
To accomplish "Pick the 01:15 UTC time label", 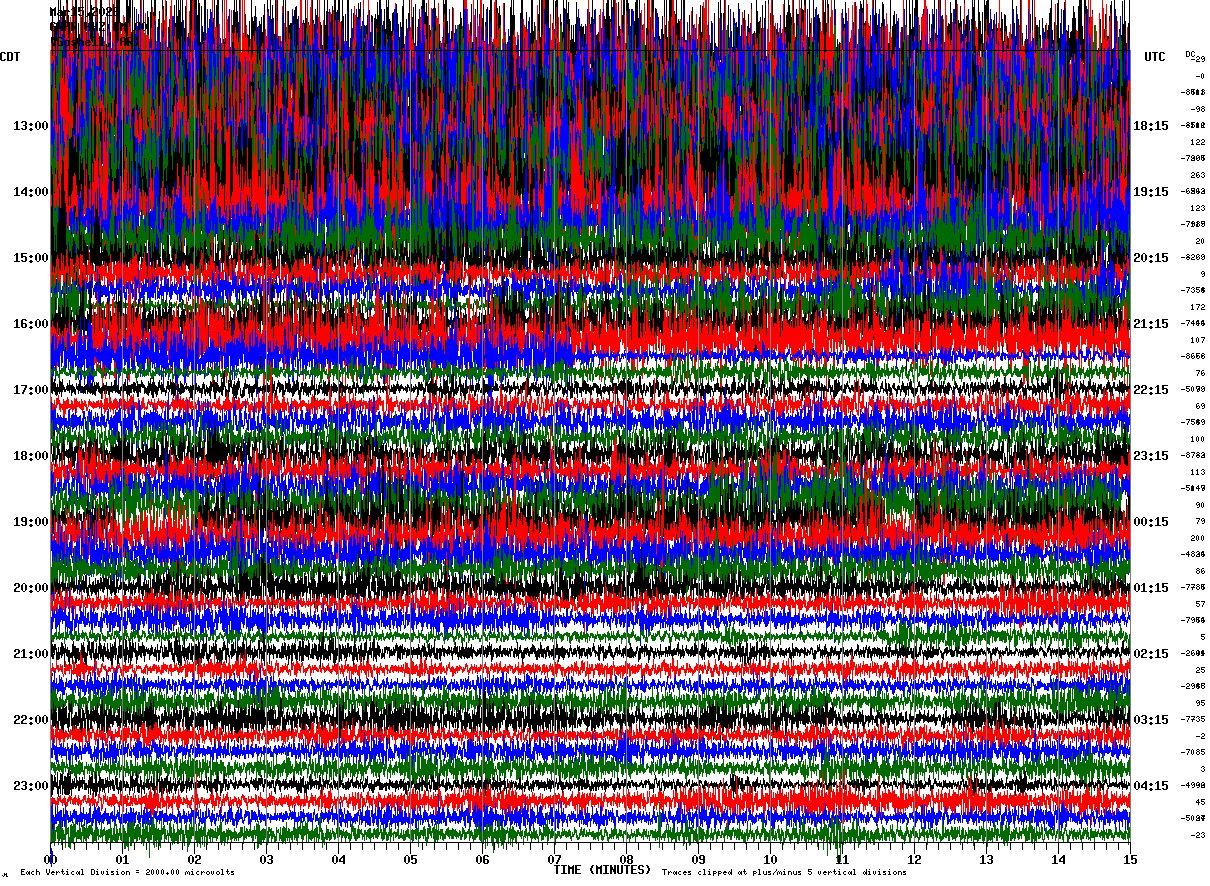I will pyautogui.click(x=1150, y=588).
